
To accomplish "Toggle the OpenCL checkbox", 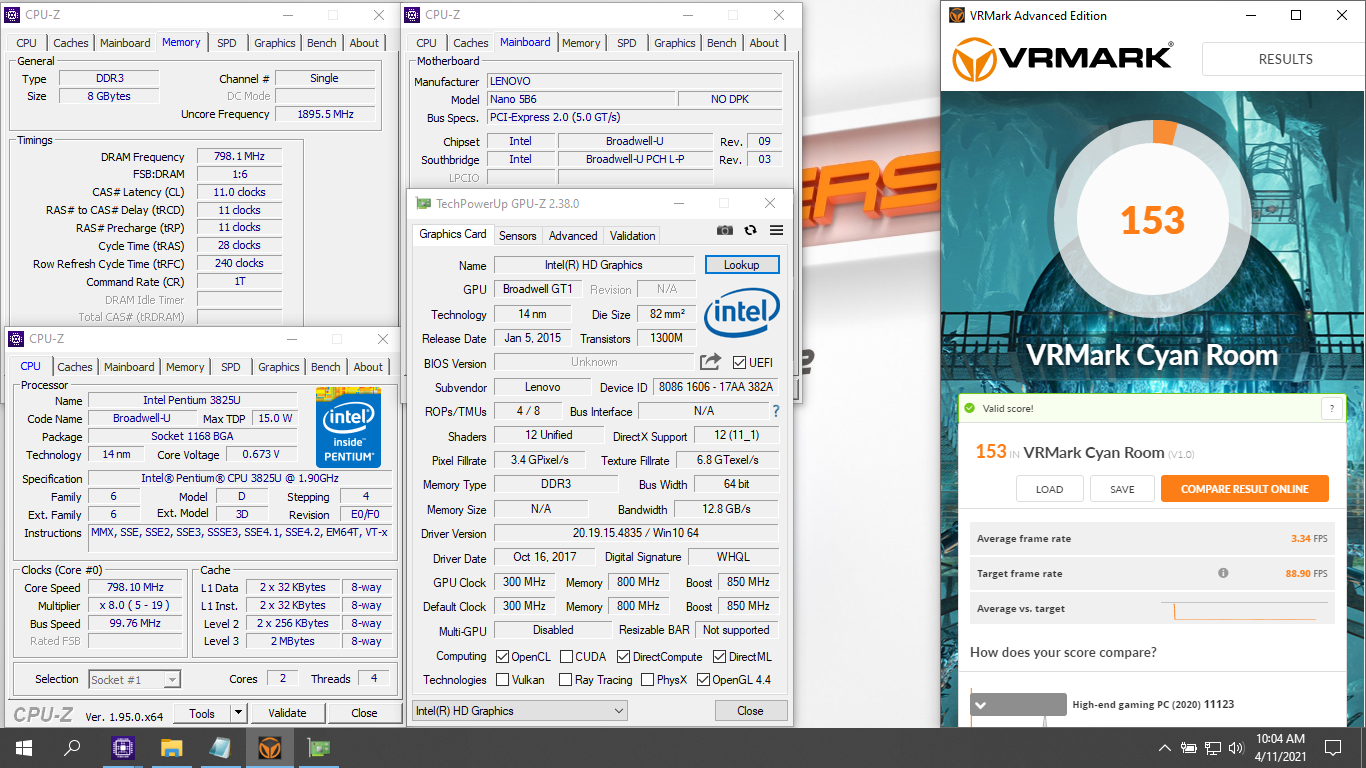I will point(503,657).
